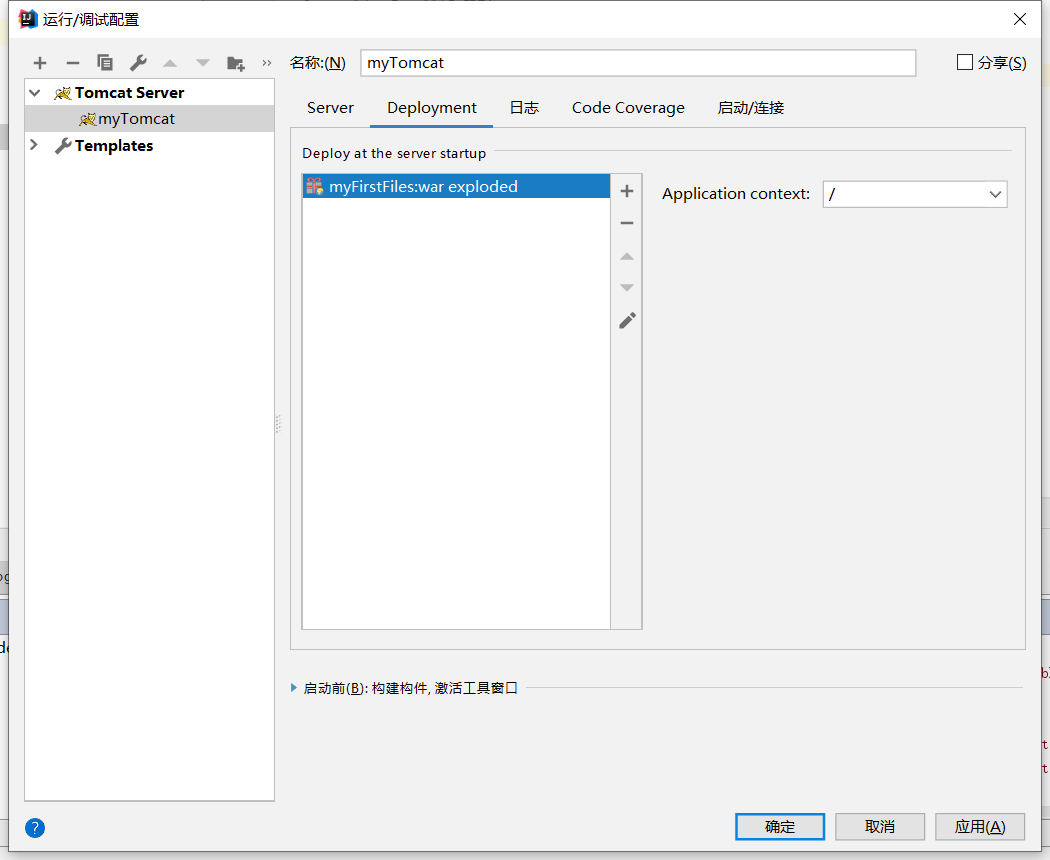Open the Code Coverage tab
The image size is (1050, 860).
(628, 108)
